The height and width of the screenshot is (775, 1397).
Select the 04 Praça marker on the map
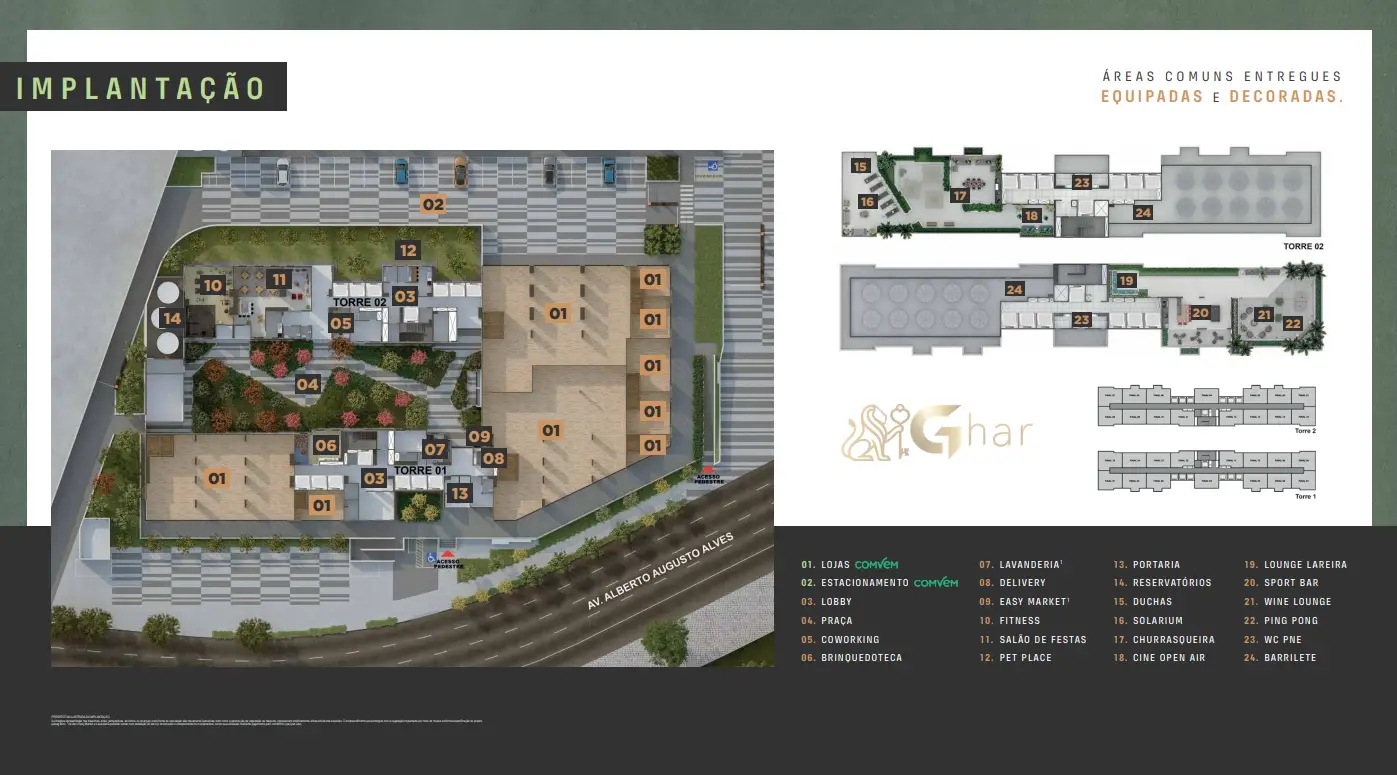click(x=307, y=384)
